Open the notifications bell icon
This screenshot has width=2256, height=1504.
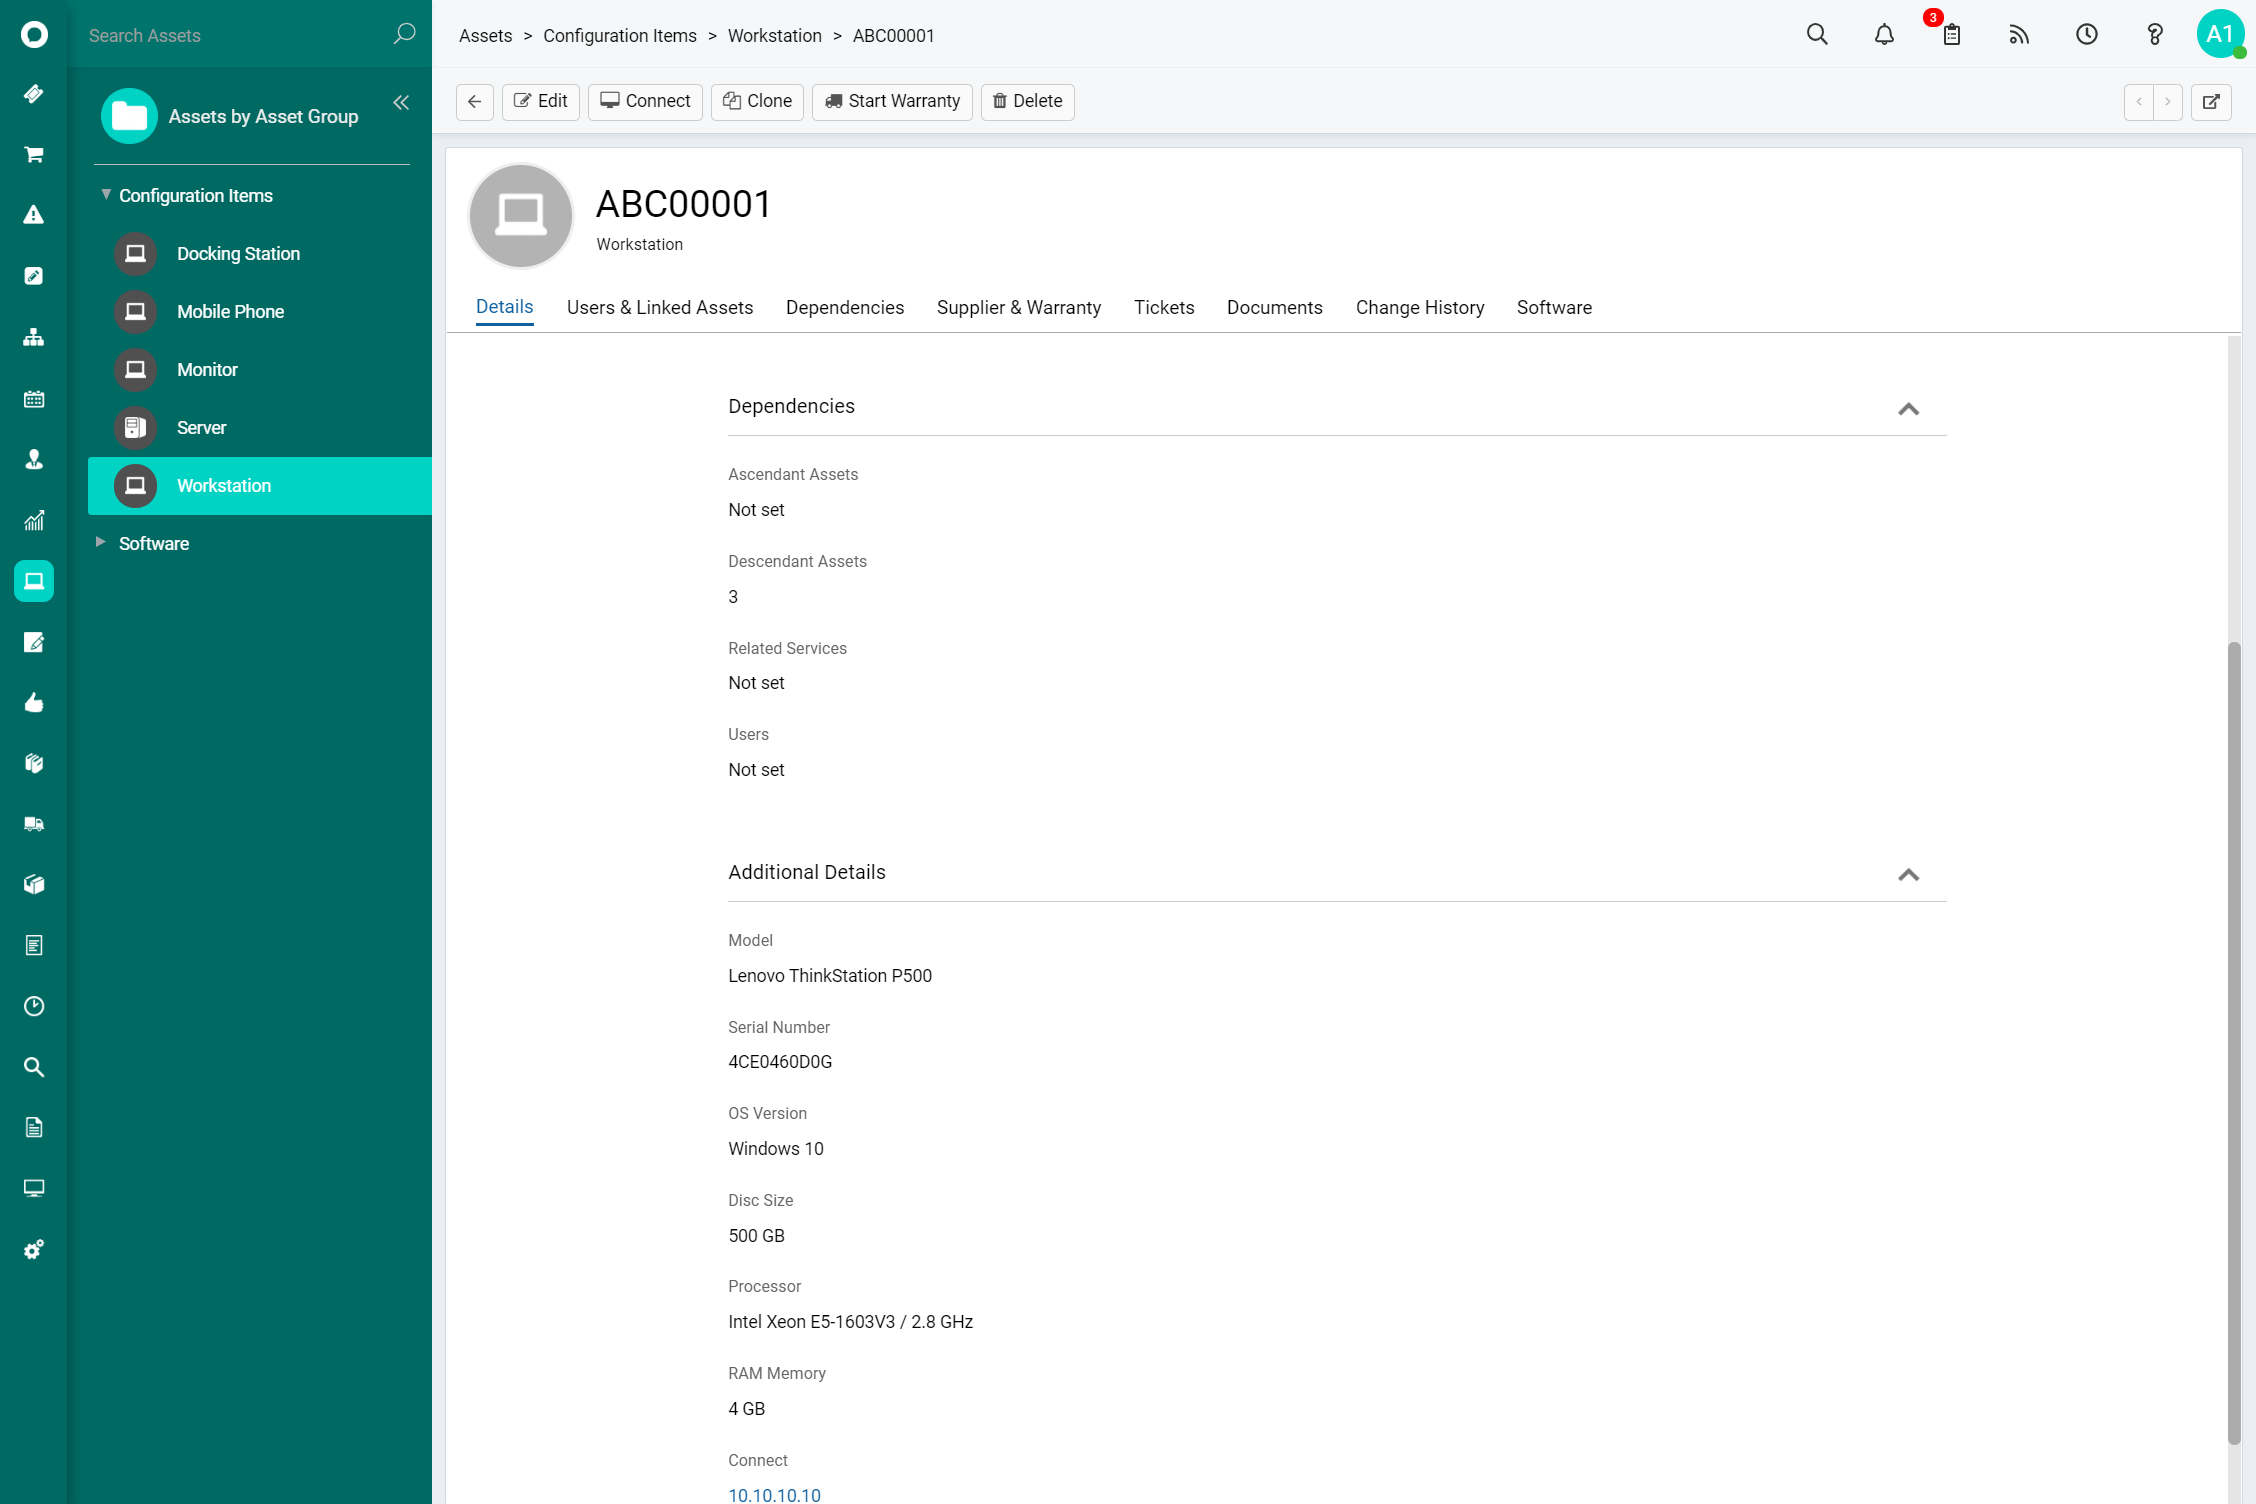[1883, 35]
